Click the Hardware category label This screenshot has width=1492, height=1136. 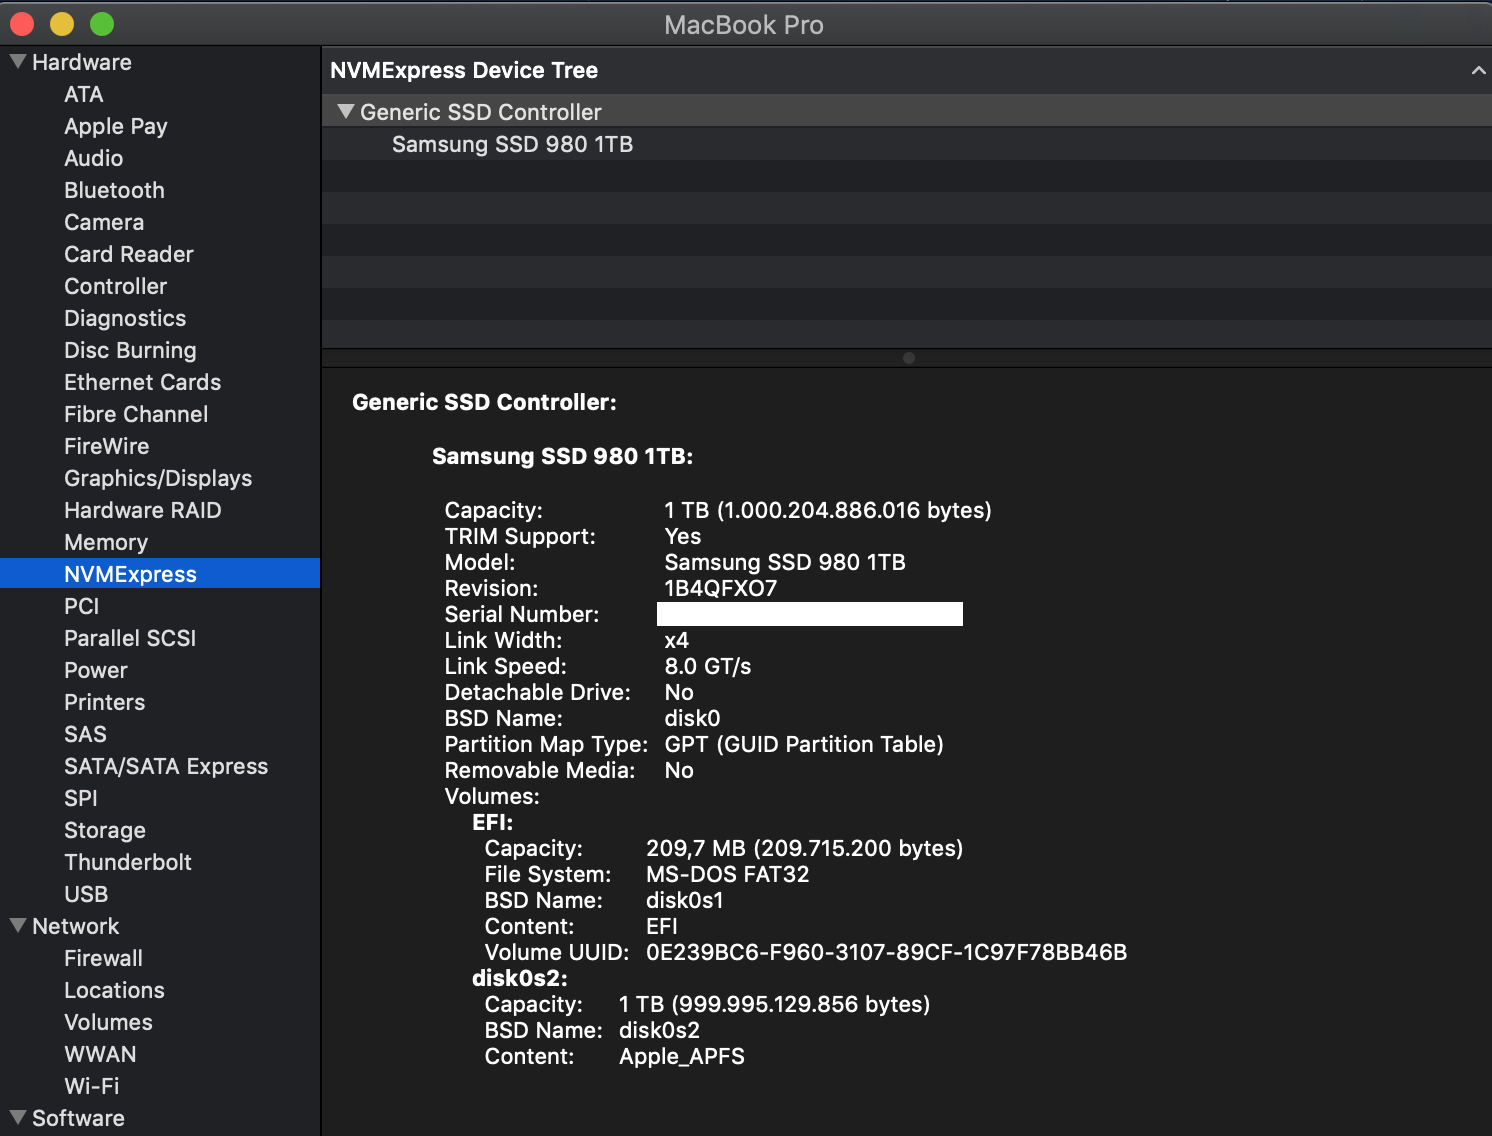pos(82,62)
